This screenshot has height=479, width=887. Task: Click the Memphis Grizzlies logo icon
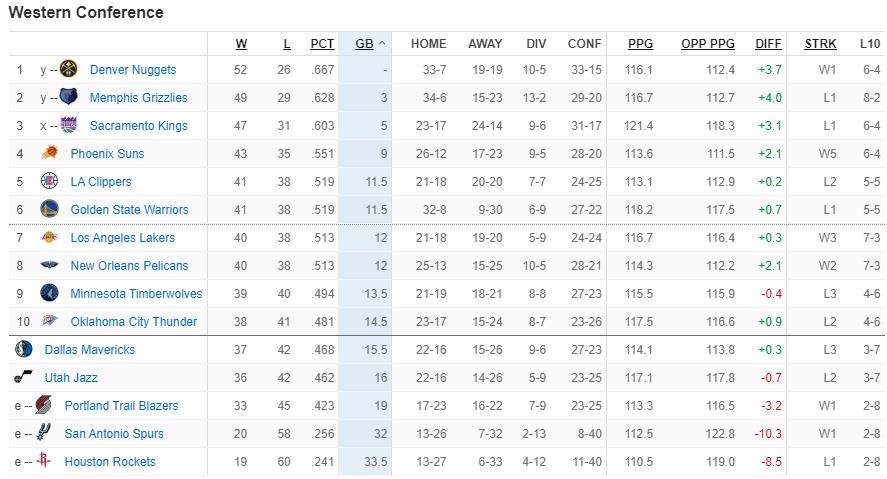pos(68,97)
